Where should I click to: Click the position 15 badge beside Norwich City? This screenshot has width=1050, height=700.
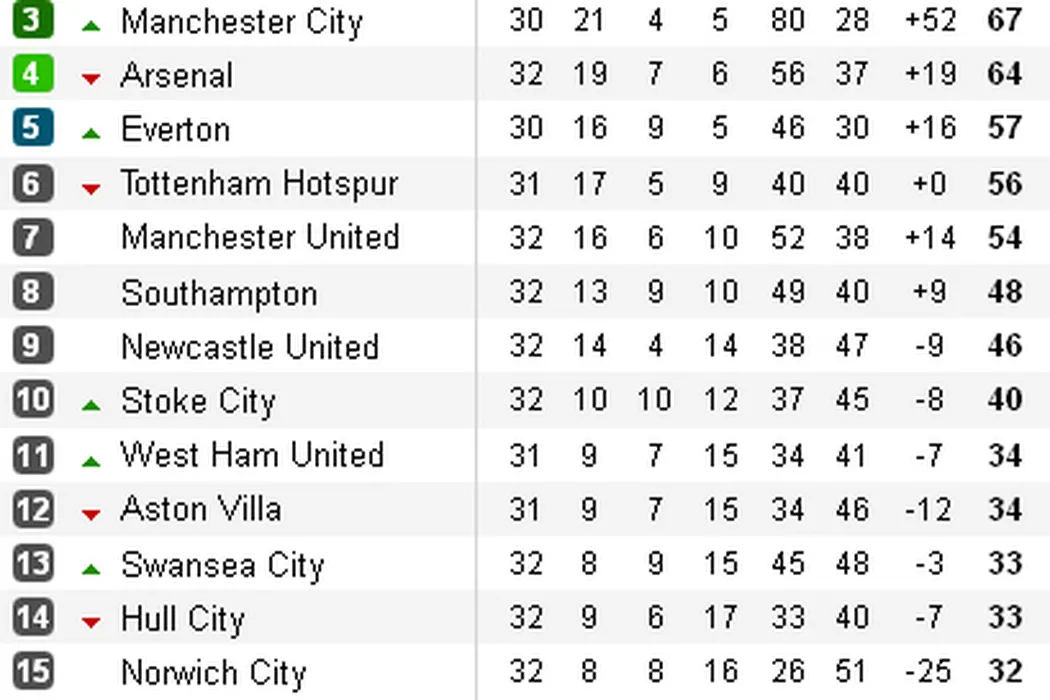[32, 671]
